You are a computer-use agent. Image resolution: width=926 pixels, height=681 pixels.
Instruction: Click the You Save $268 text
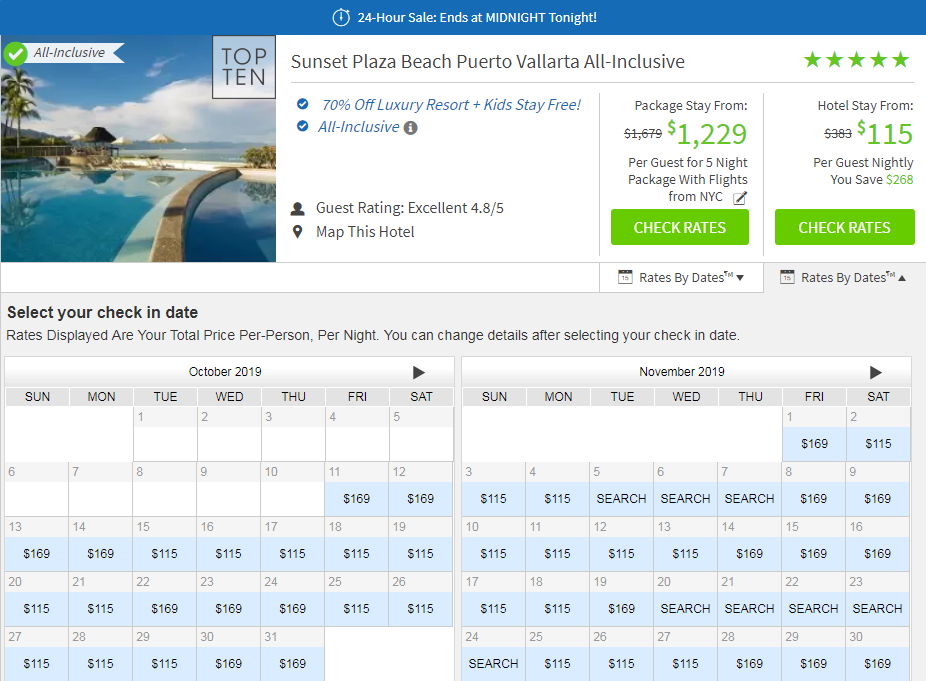click(x=872, y=180)
